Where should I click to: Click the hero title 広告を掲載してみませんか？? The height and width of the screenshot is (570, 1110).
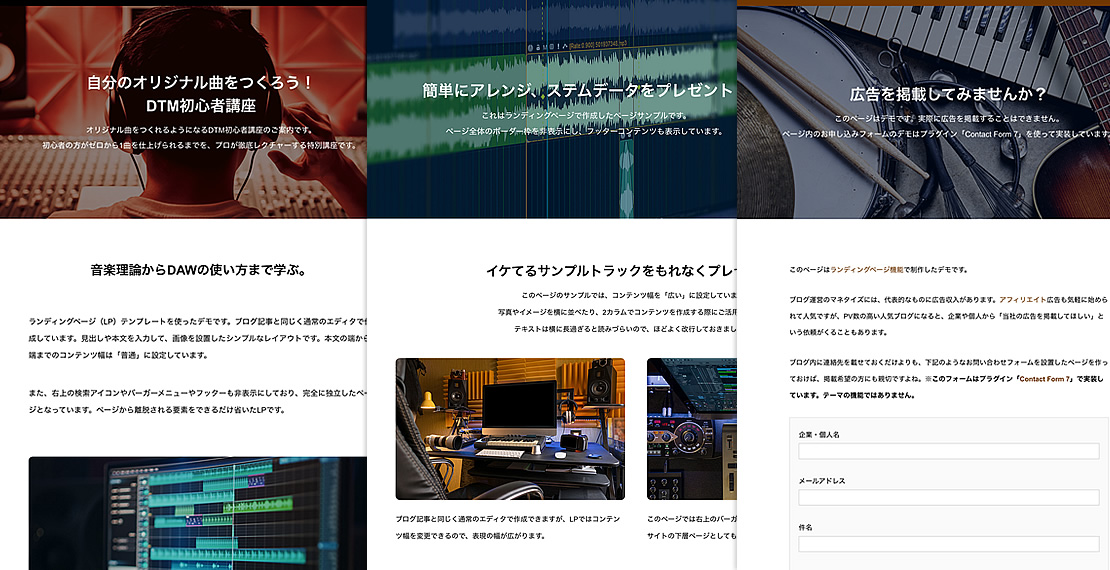[947, 95]
